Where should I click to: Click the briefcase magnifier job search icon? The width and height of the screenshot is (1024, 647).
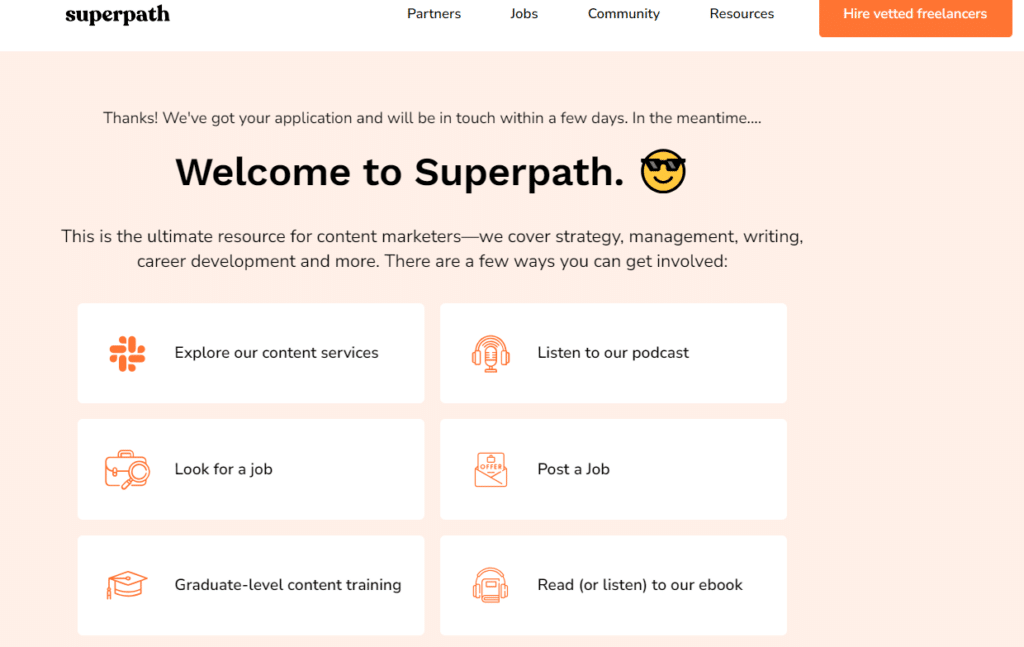click(127, 469)
